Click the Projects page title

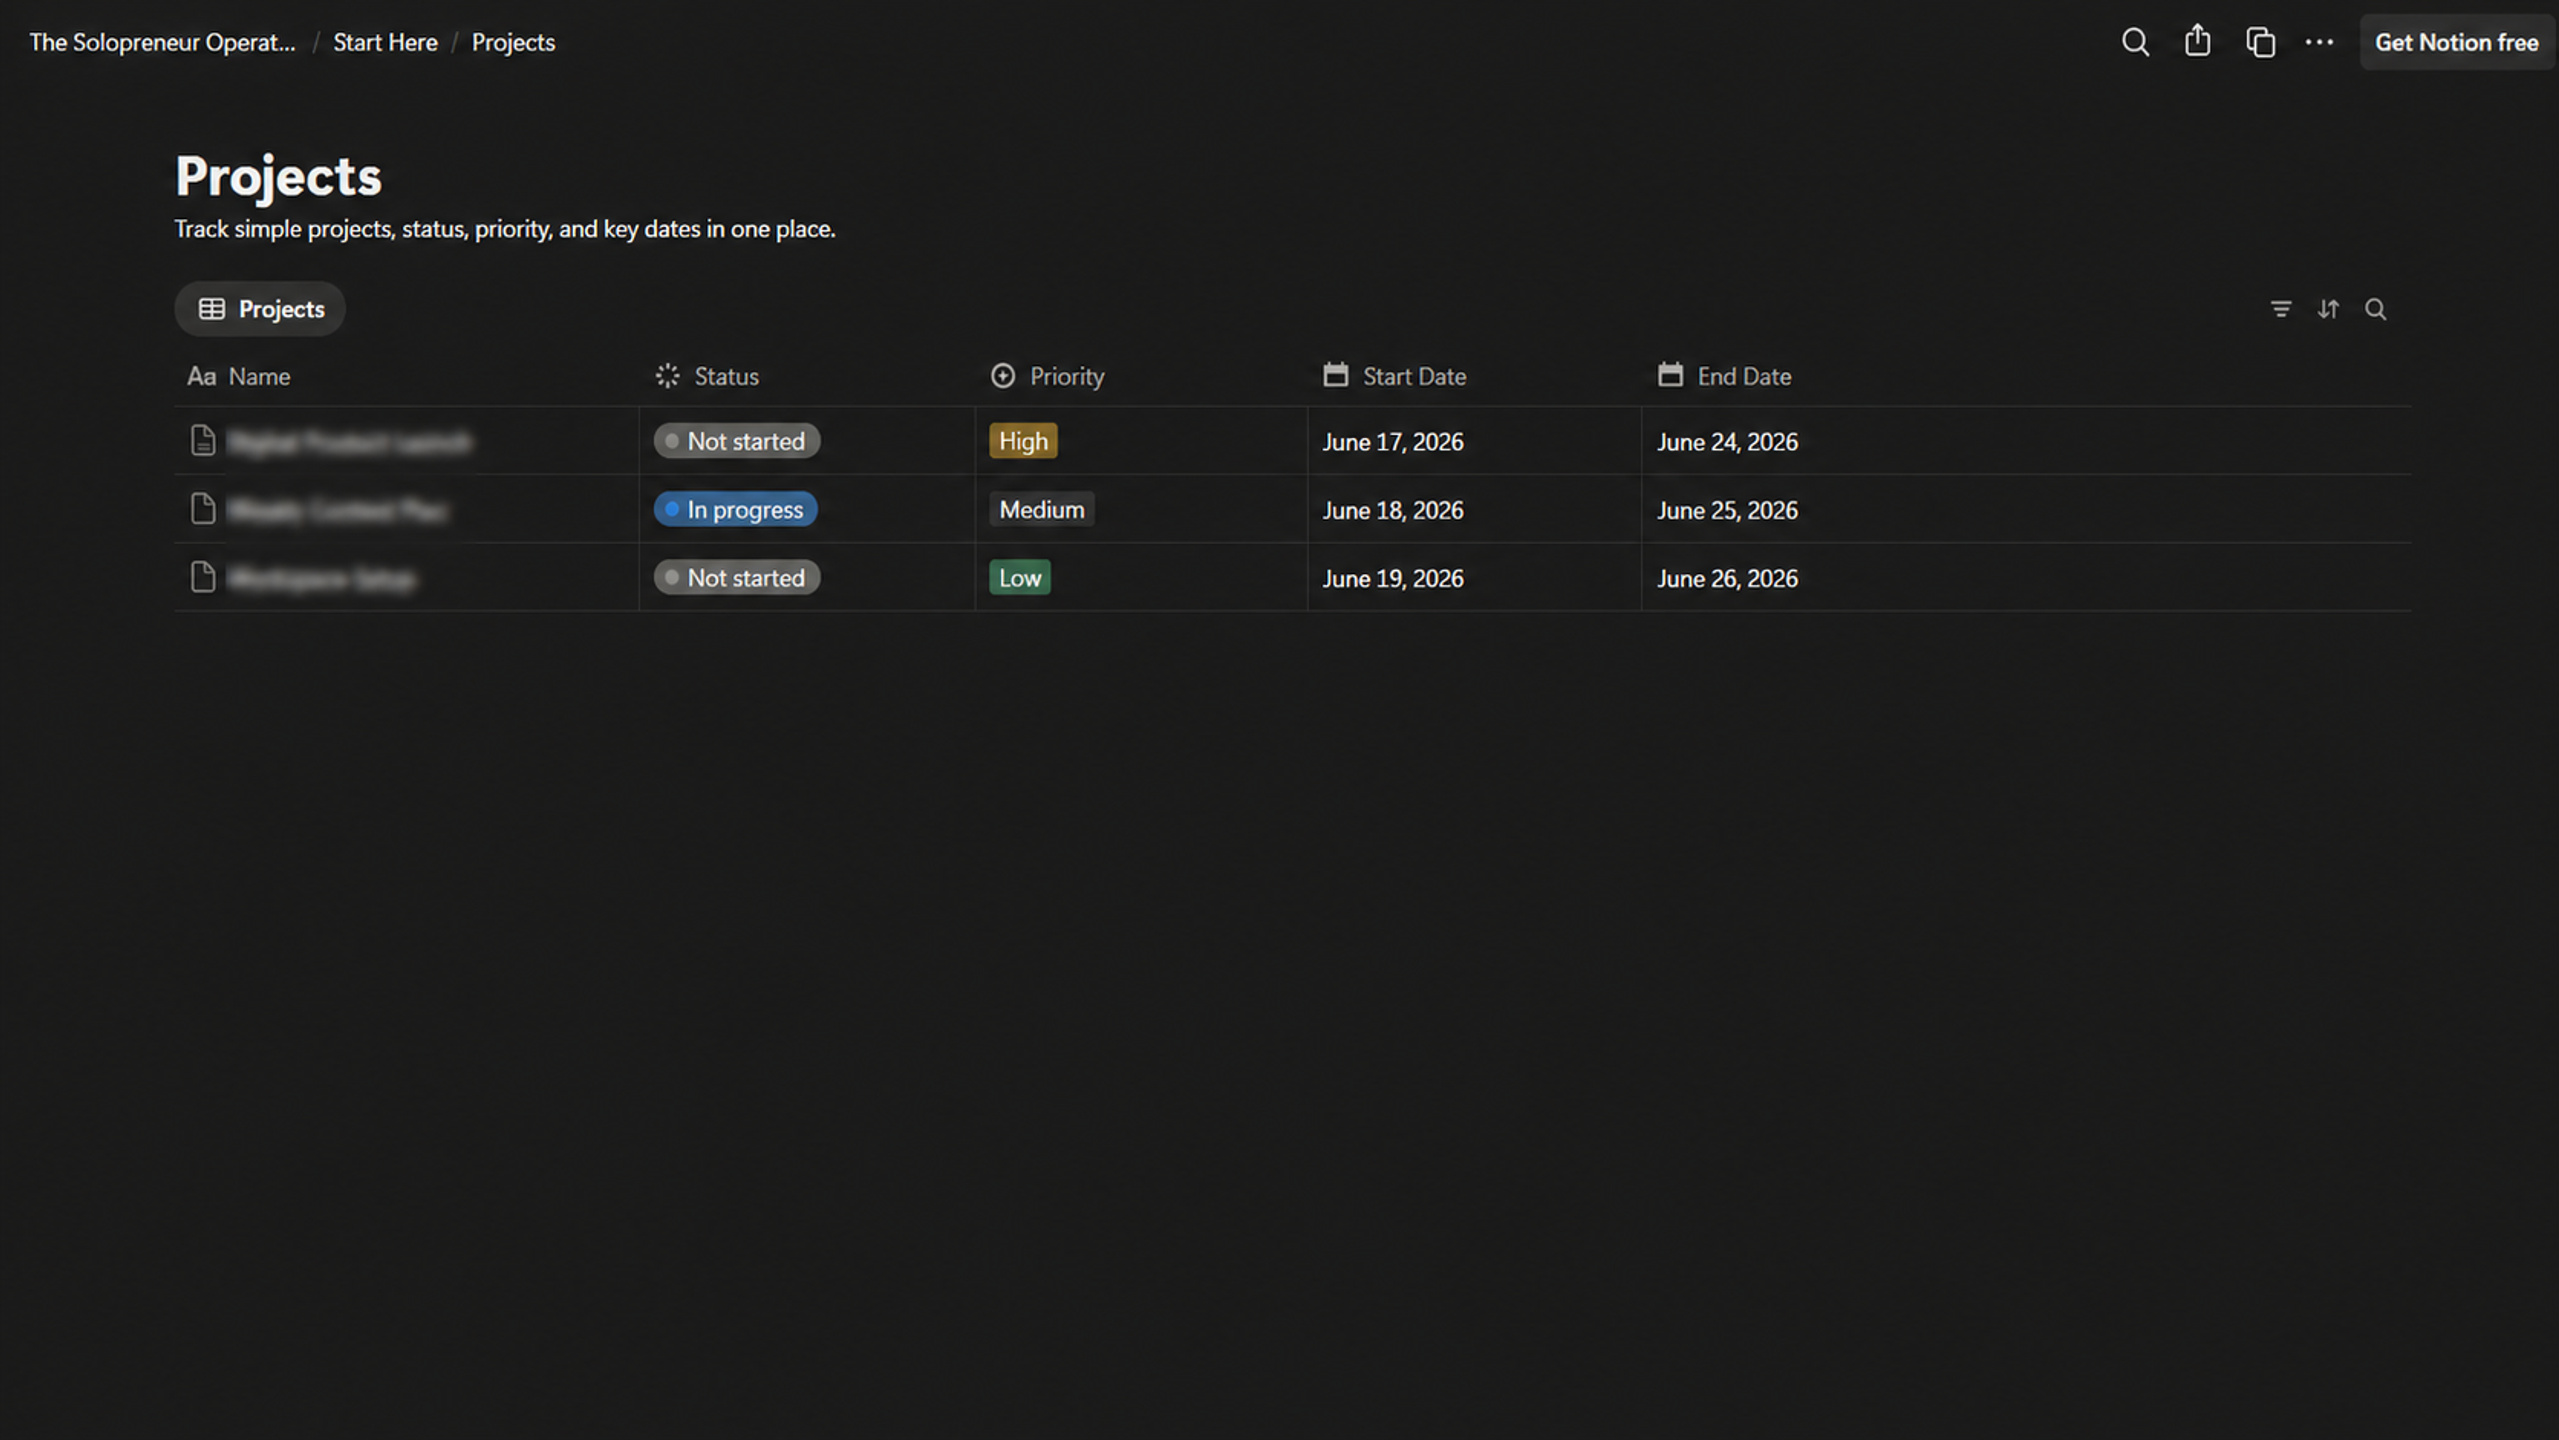(x=278, y=176)
